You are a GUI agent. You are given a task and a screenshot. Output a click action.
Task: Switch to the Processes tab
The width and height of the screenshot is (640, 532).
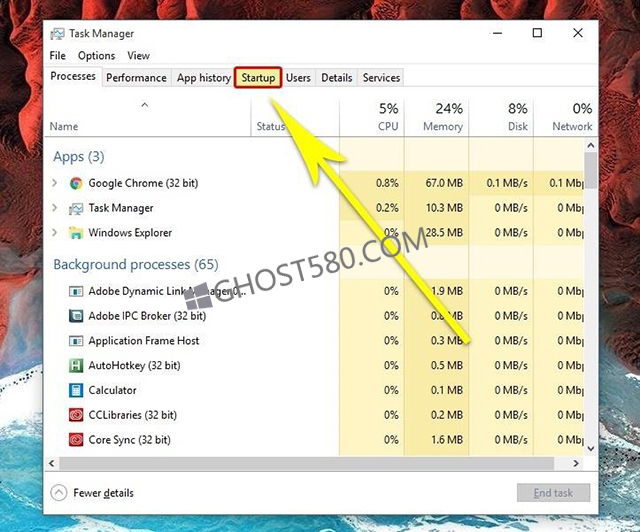point(73,76)
